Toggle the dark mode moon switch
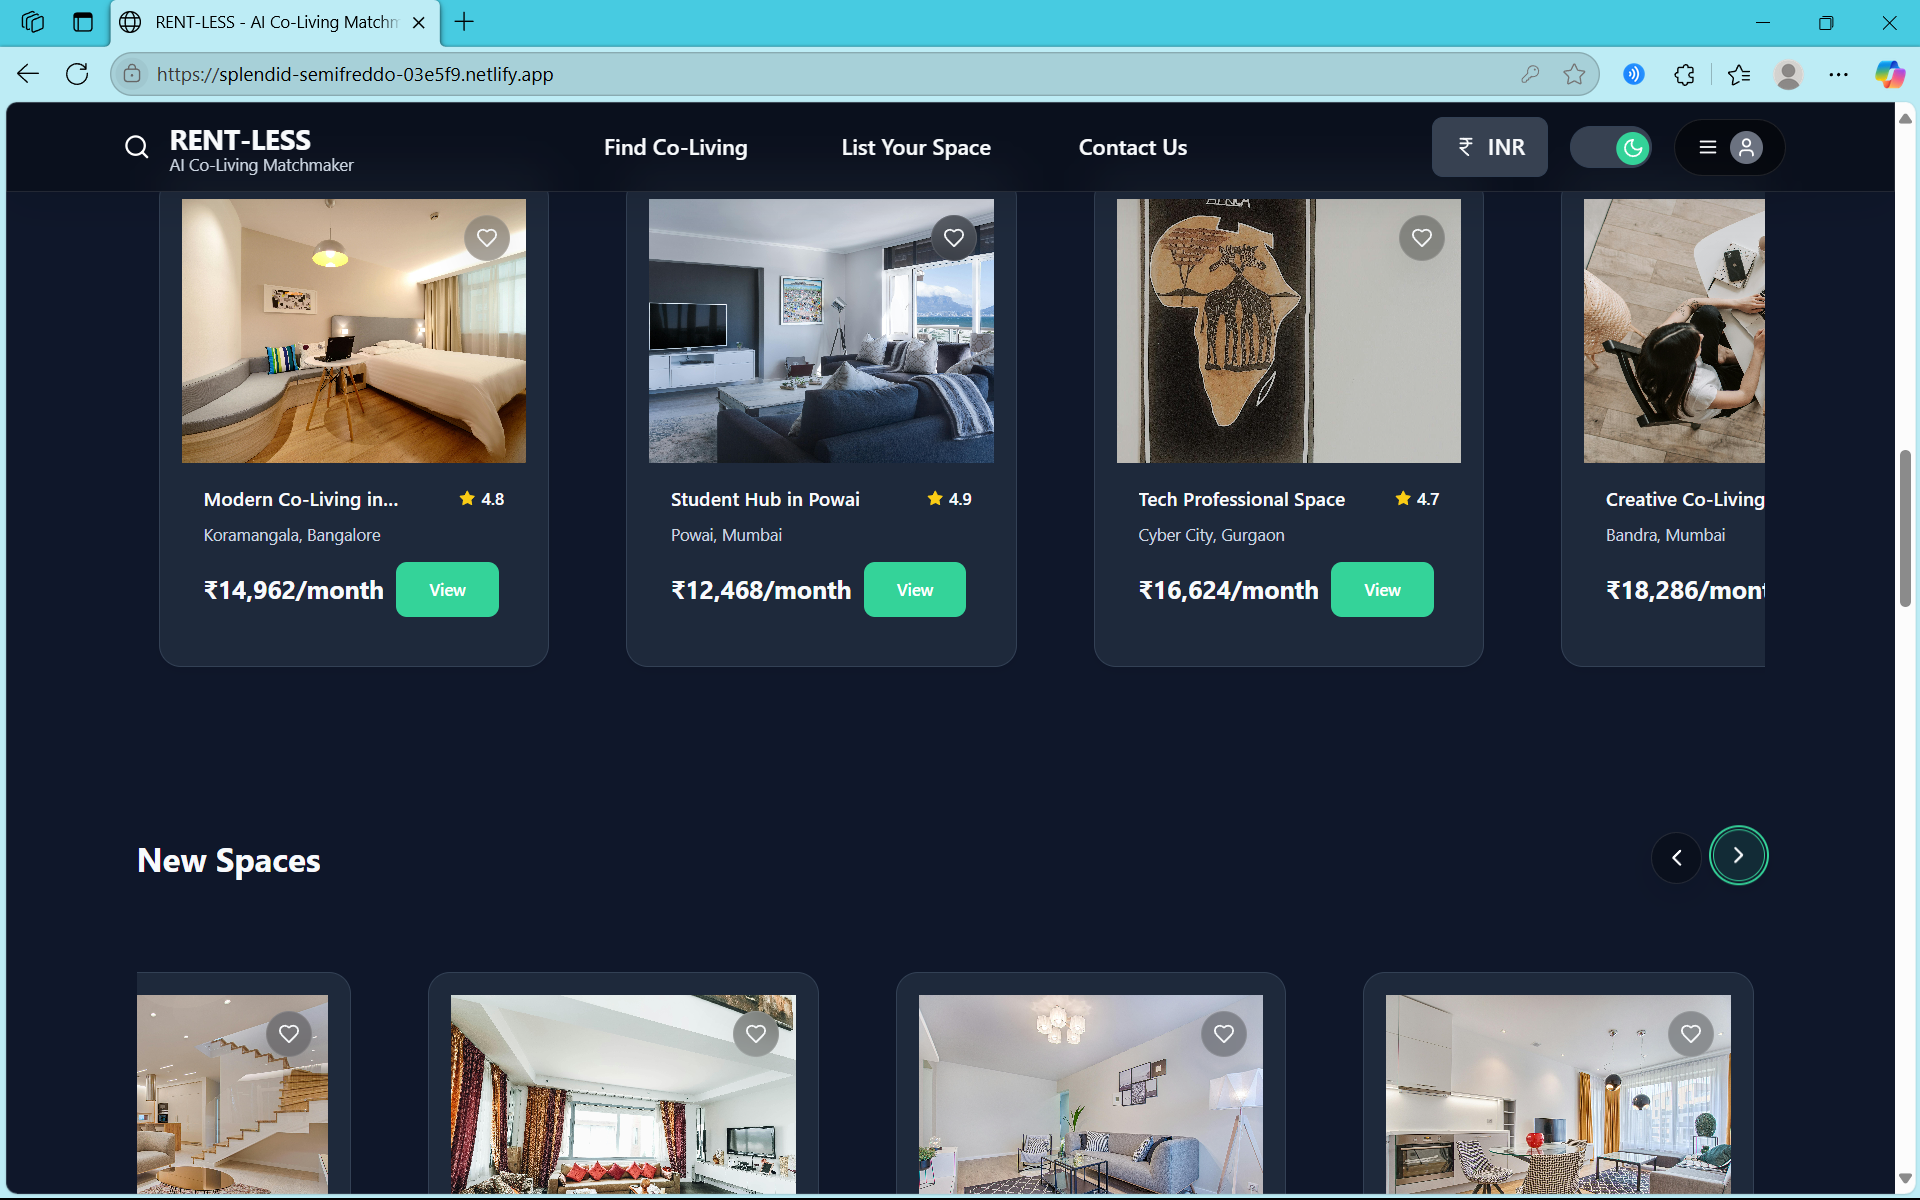 (1611, 148)
